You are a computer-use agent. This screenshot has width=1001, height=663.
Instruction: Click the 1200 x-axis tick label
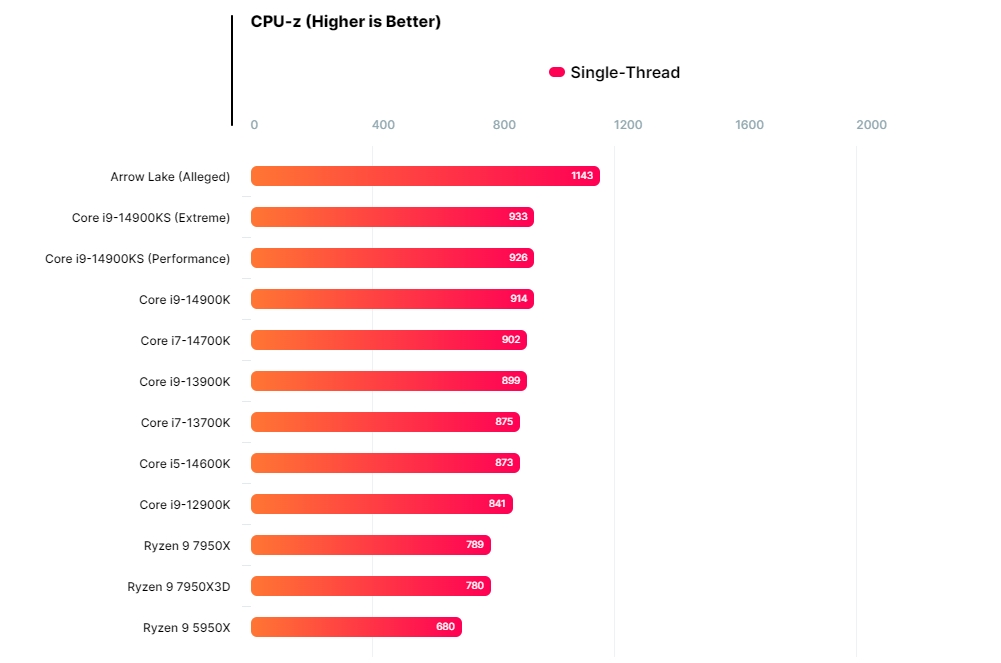(628, 125)
